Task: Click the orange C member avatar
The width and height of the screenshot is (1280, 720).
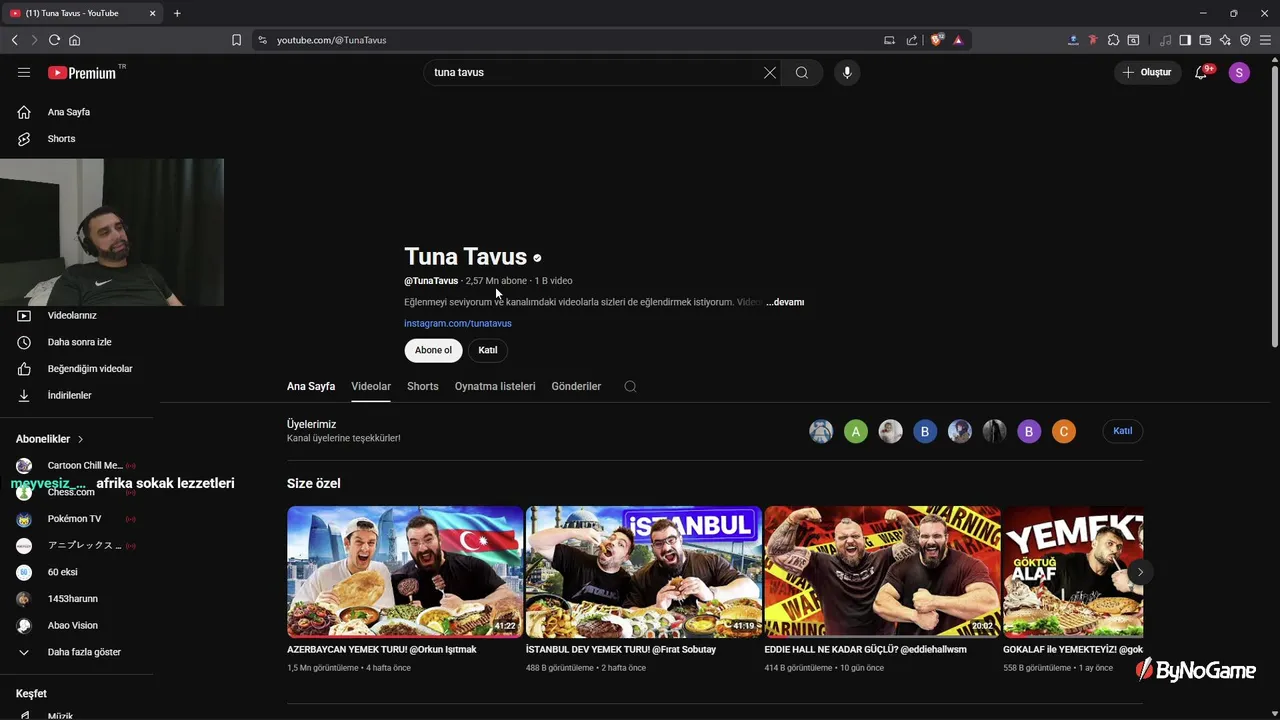Action: 1064,432
